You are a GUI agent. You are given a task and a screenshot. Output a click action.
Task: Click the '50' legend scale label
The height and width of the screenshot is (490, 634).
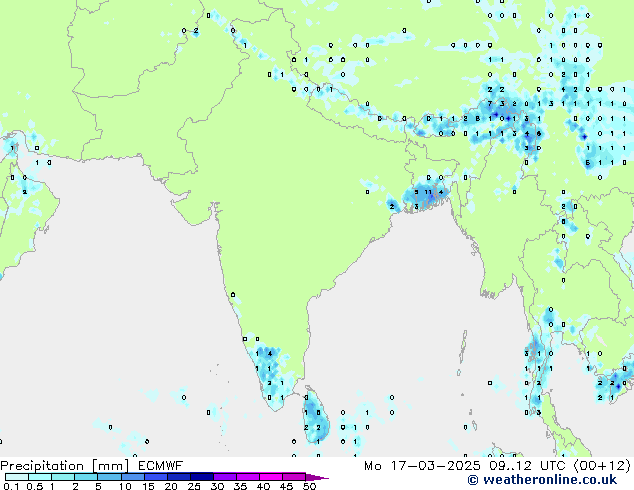click(x=309, y=486)
